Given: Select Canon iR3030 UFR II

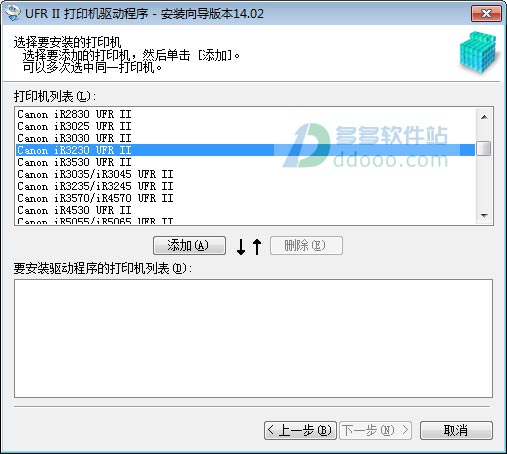Looking at the screenshot, I should pos(245,138).
